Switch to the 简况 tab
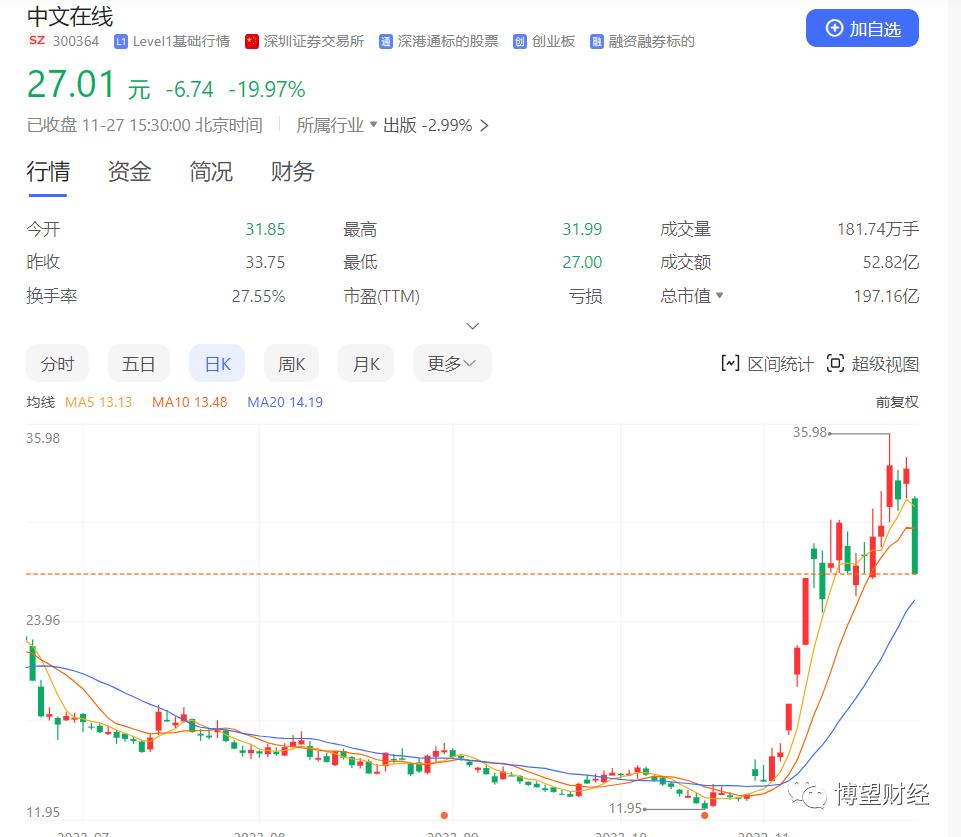This screenshot has height=837, width=961. [x=211, y=172]
